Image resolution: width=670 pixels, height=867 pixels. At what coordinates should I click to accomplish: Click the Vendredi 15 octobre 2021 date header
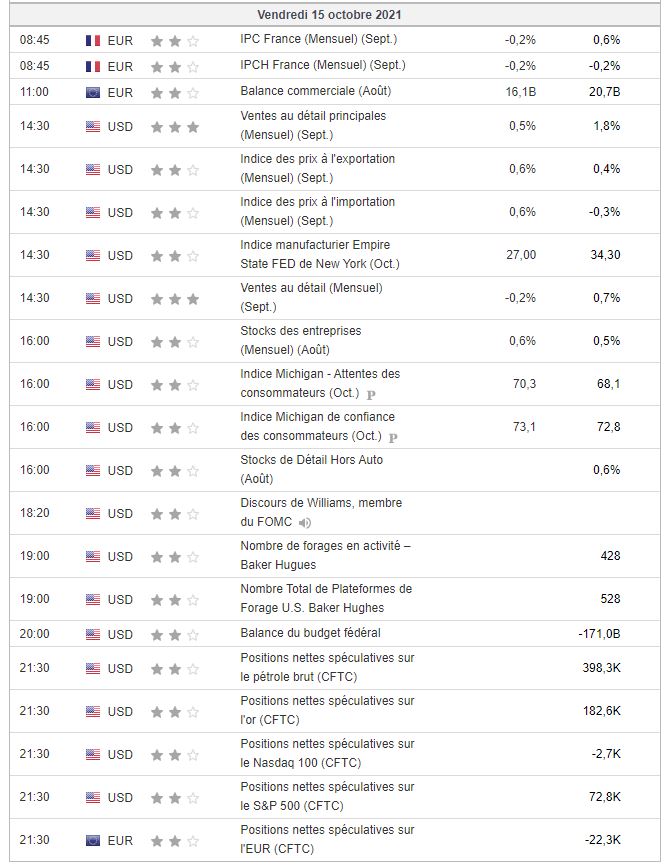330,15
